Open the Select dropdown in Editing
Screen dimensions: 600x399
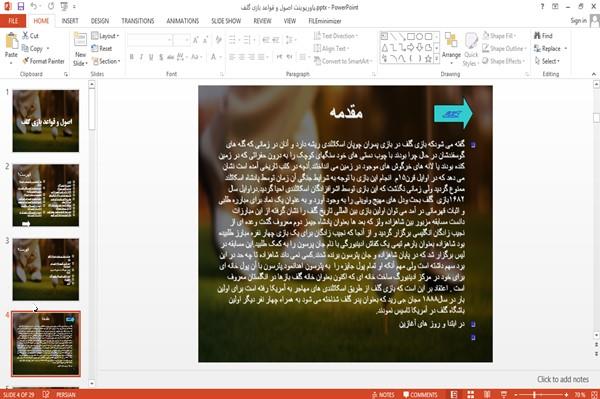pos(548,61)
